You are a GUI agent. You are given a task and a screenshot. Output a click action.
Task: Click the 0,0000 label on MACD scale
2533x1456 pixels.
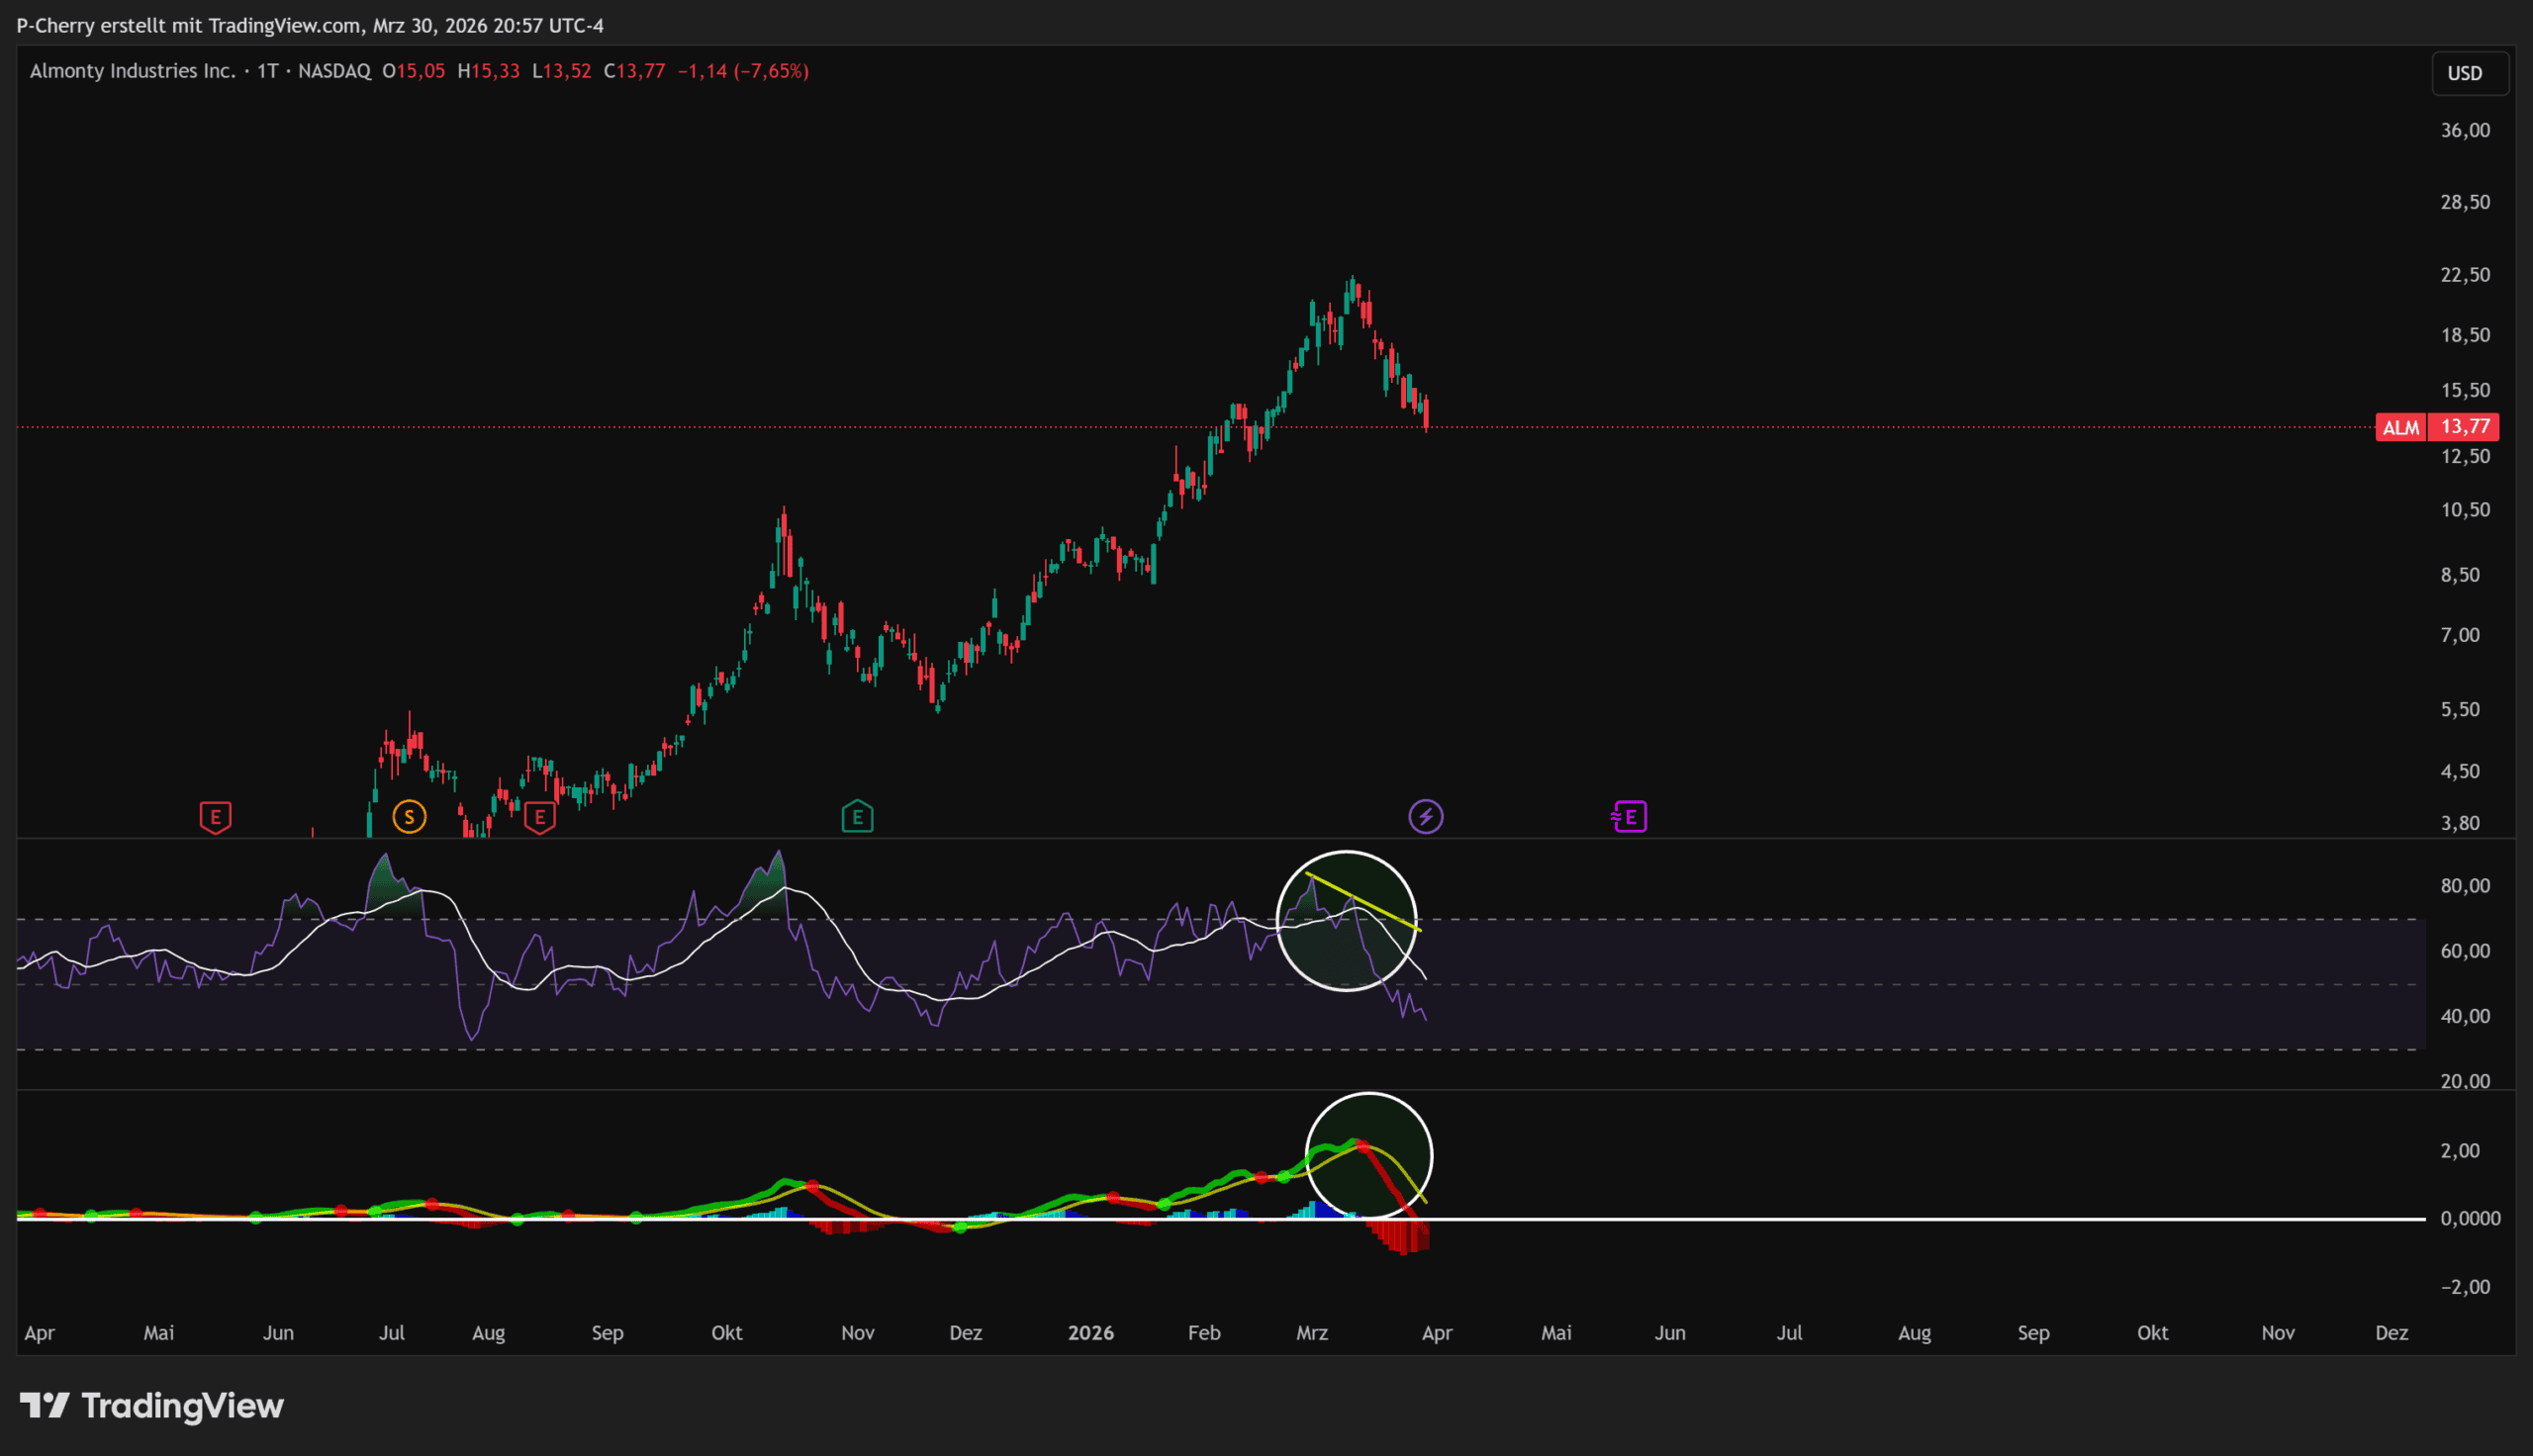[2470, 1218]
